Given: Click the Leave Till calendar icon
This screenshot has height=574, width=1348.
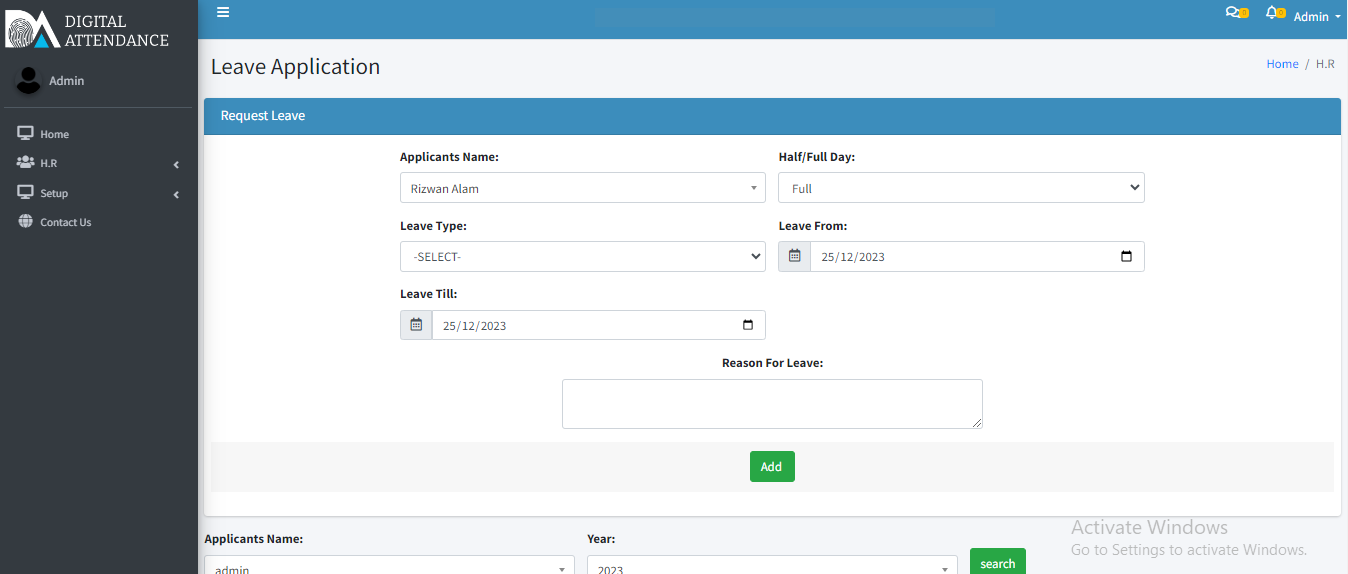Looking at the screenshot, I should click(417, 325).
